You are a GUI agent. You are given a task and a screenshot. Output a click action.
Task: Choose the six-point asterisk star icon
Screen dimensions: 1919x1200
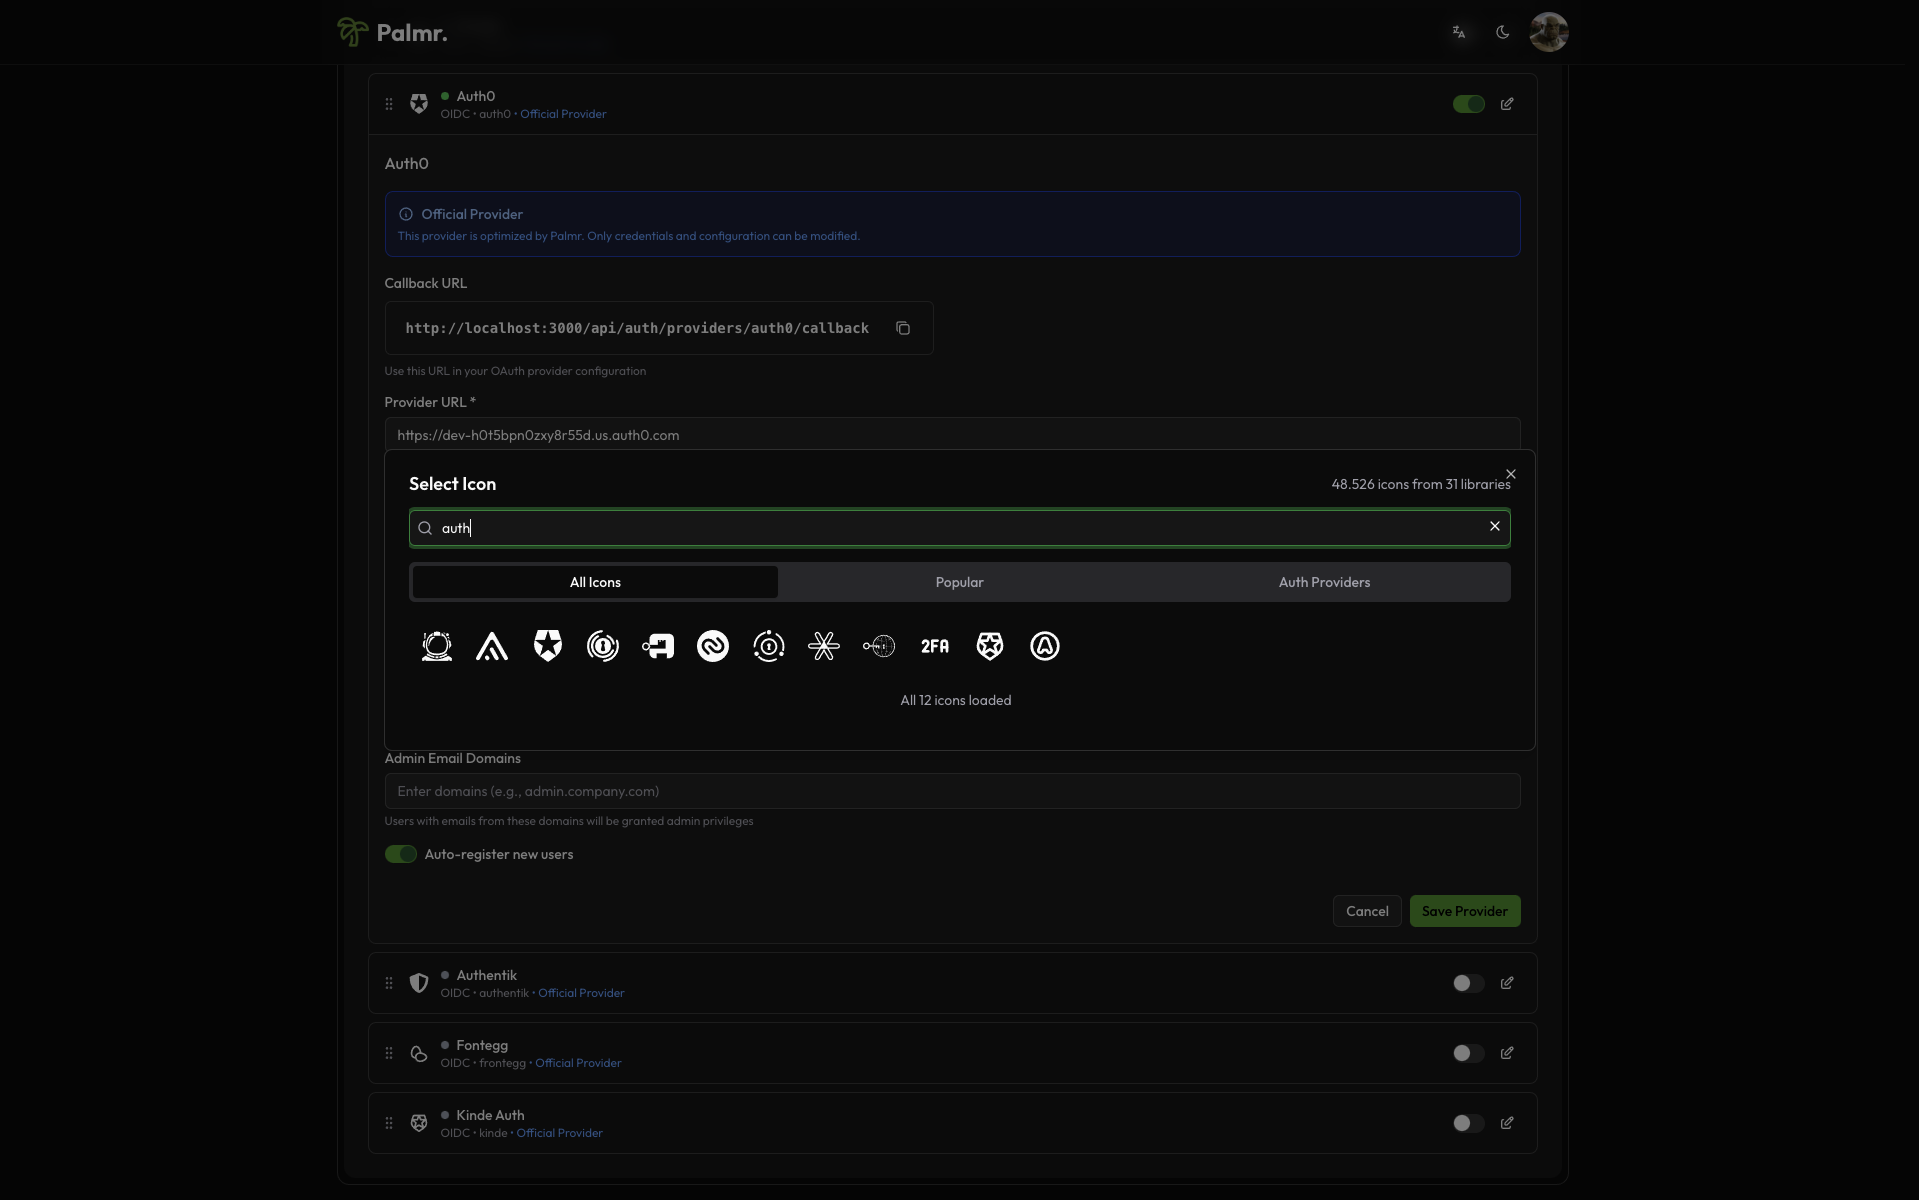point(824,646)
